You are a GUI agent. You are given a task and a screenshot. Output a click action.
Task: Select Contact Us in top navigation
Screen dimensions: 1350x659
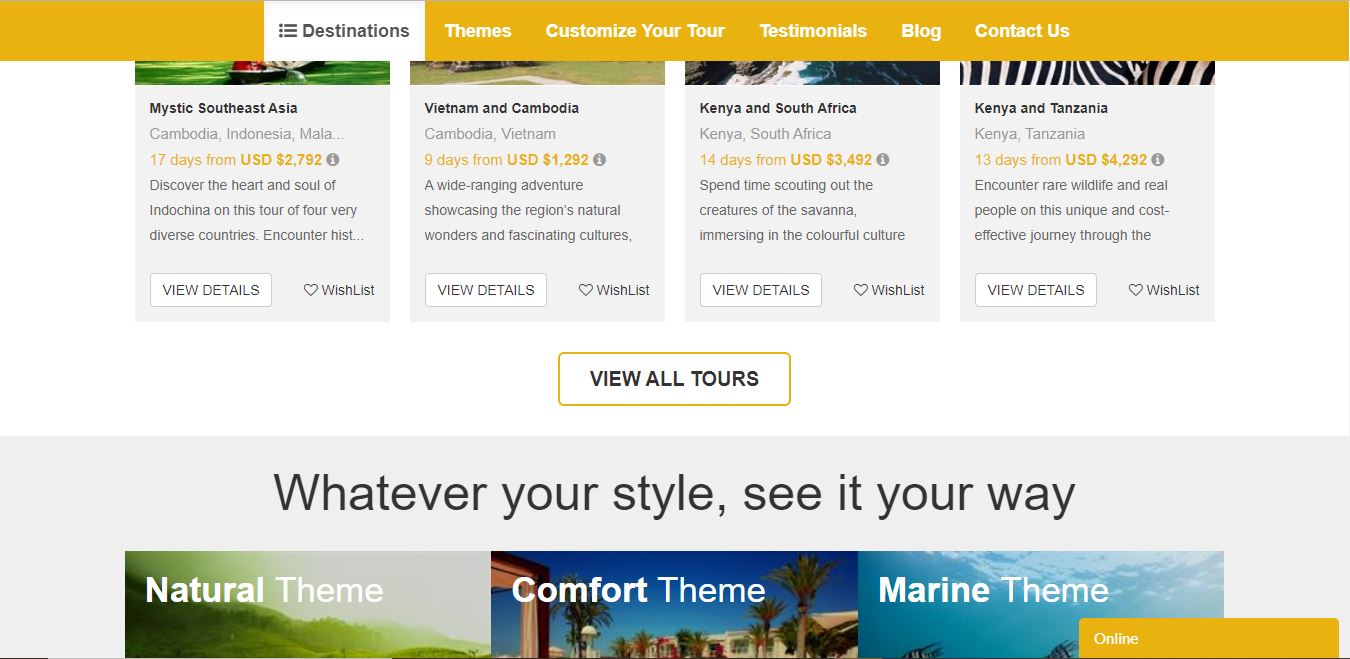[1021, 31]
